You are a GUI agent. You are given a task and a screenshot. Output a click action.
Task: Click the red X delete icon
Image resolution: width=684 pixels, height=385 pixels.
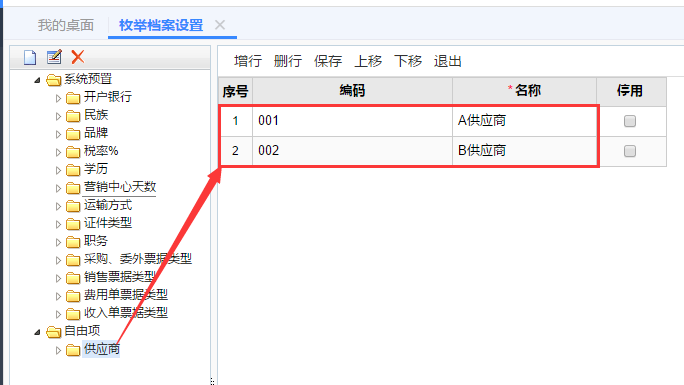click(x=78, y=57)
